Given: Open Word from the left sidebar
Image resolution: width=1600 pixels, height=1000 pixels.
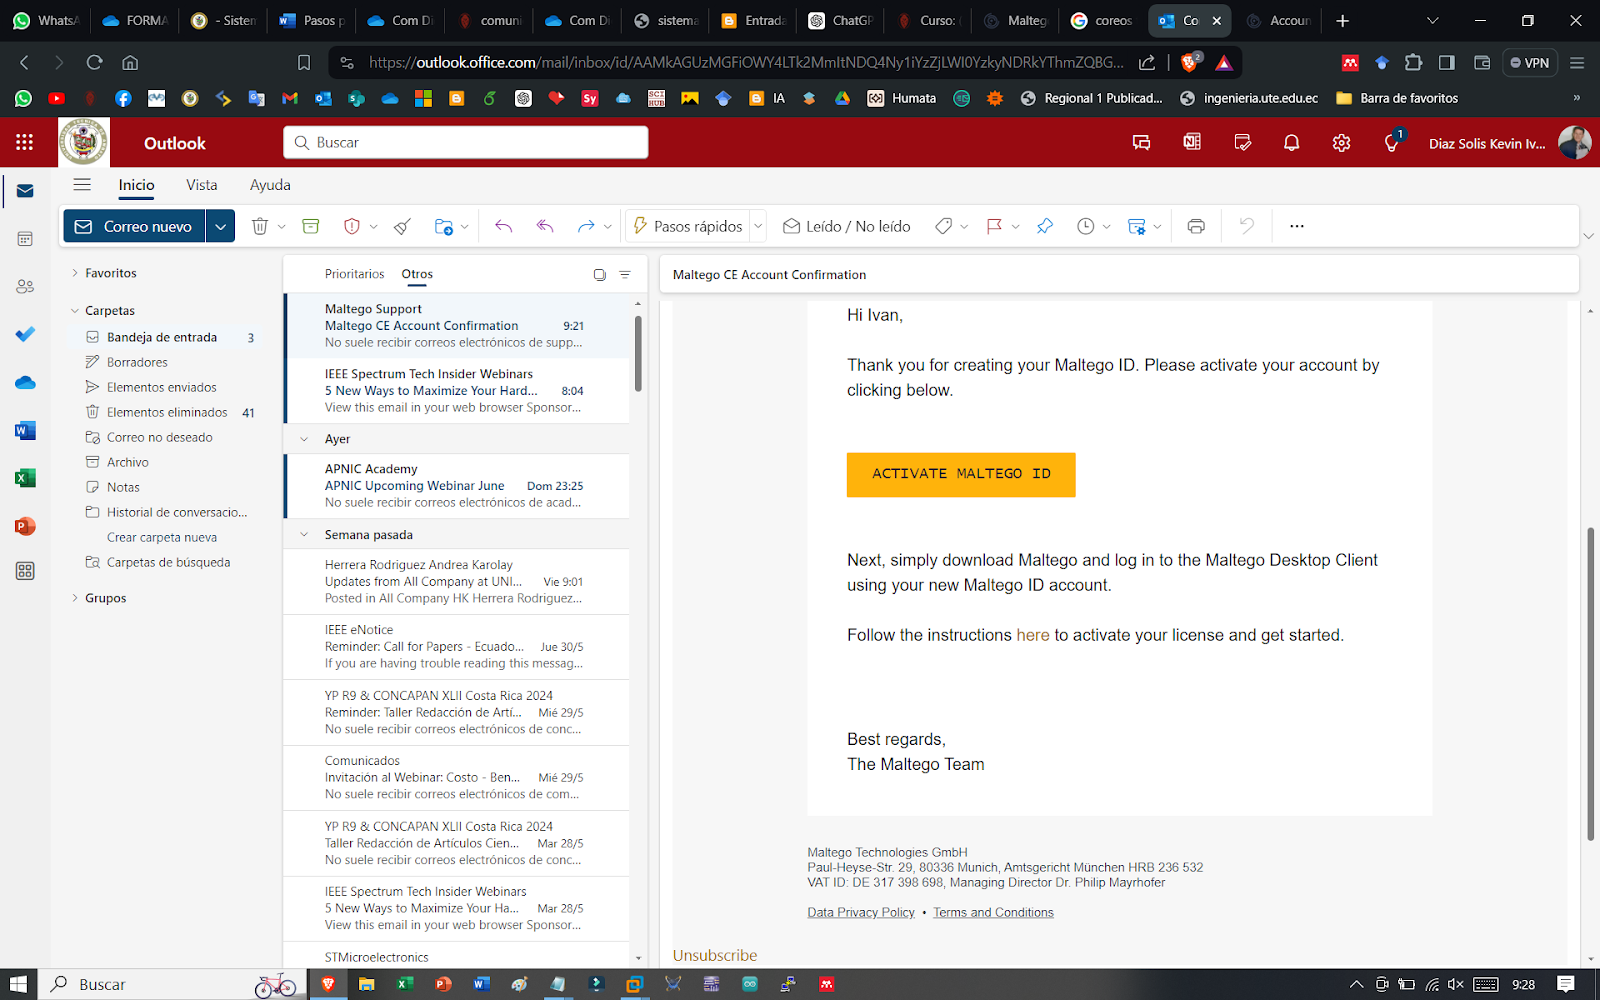Looking at the screenshot, I should tap(25, 431).
